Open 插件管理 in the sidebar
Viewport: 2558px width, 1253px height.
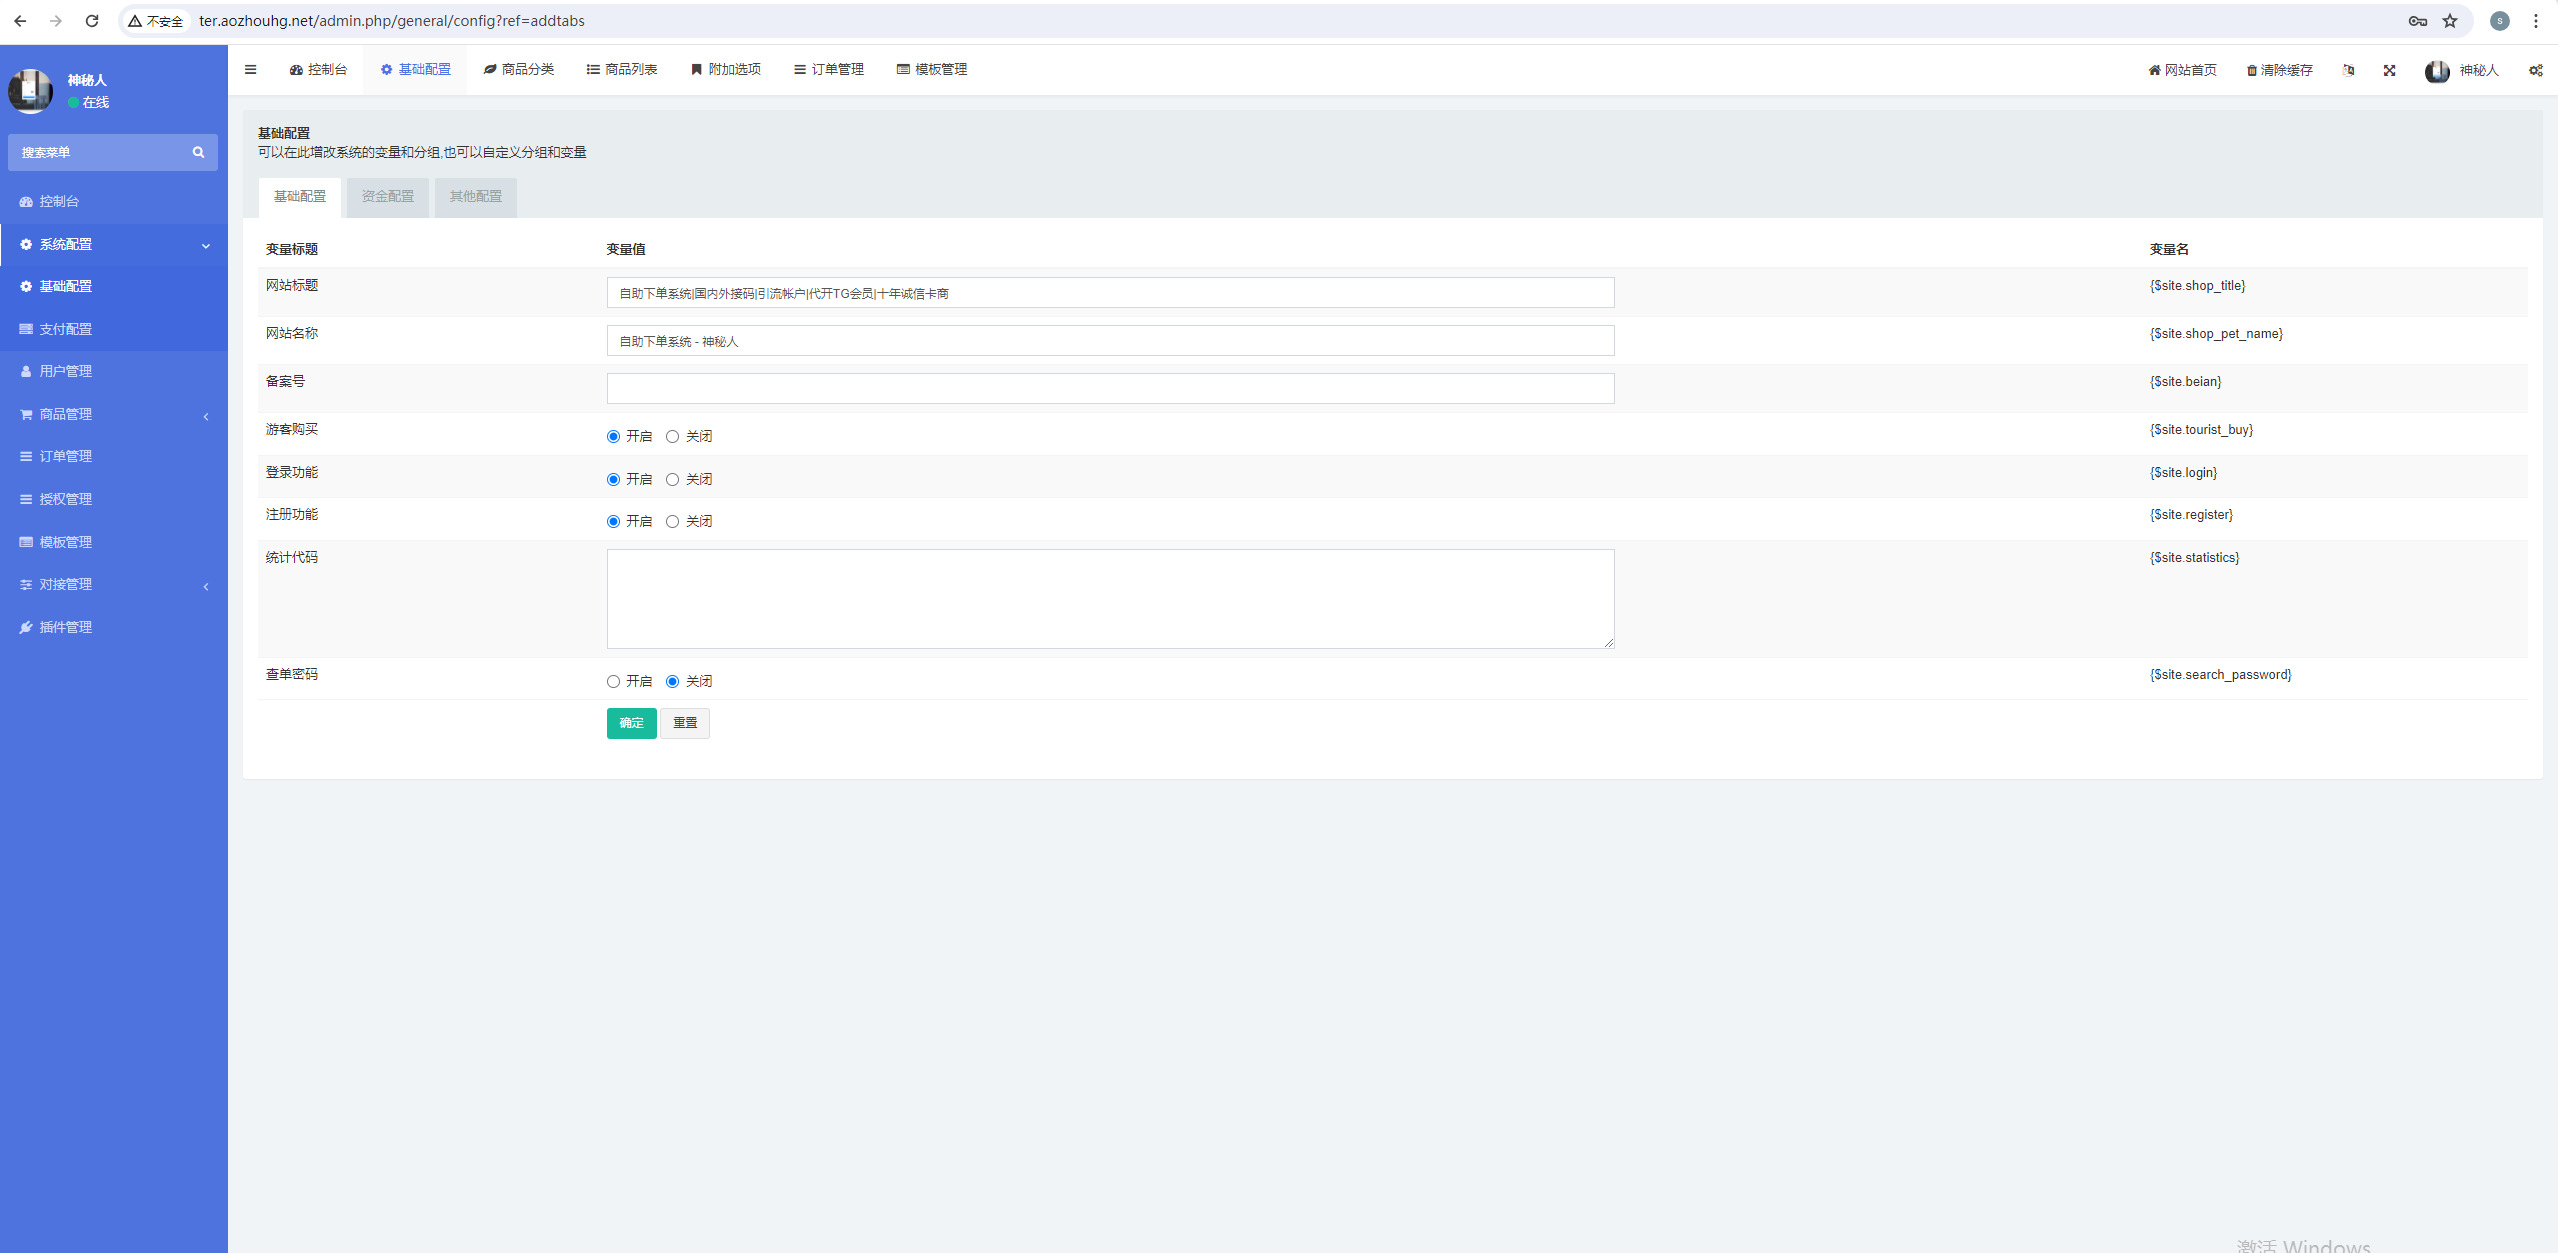[x=66, y=627]
